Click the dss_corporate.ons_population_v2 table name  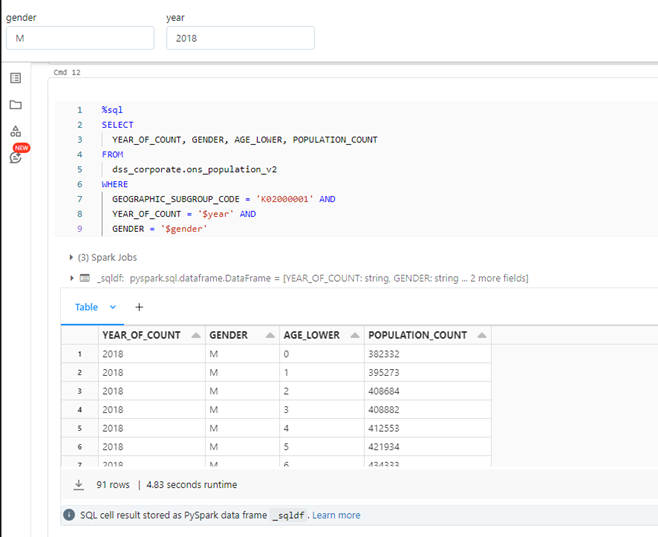coord(194,169)
